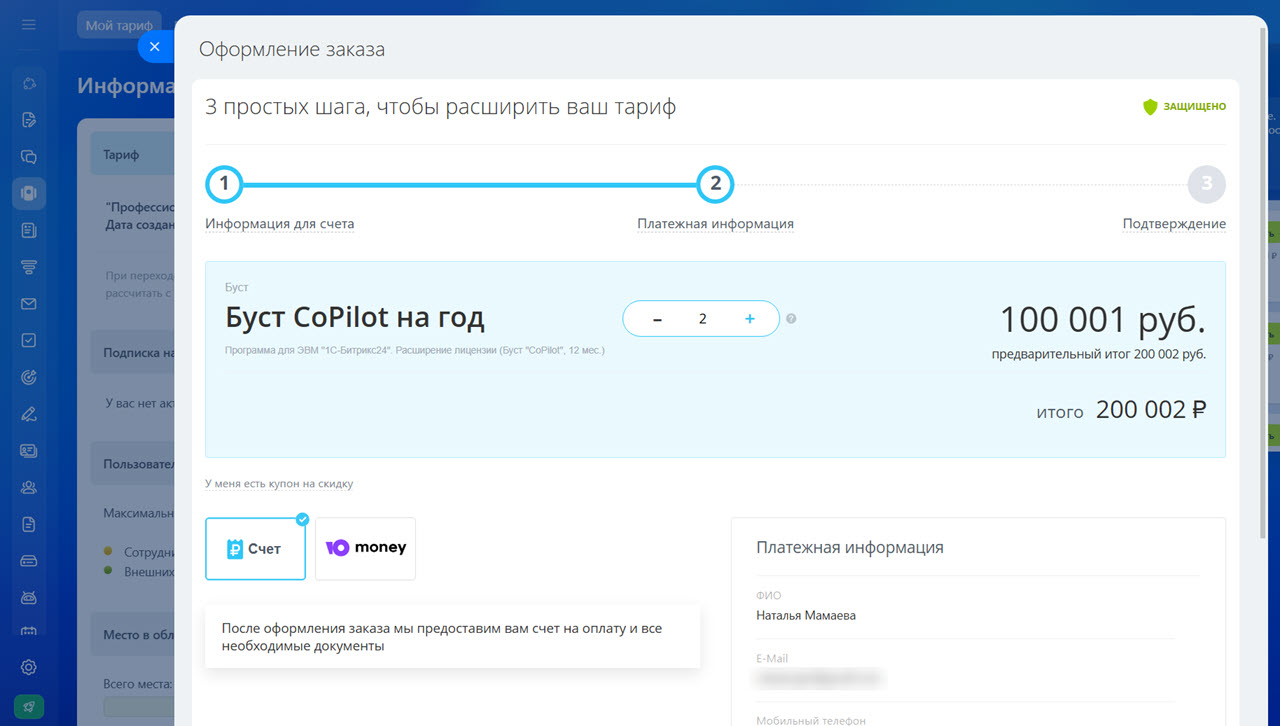Click the document-with-pencil icon in sidebar
Screen dimensions: 1280x726
[29, 120]
